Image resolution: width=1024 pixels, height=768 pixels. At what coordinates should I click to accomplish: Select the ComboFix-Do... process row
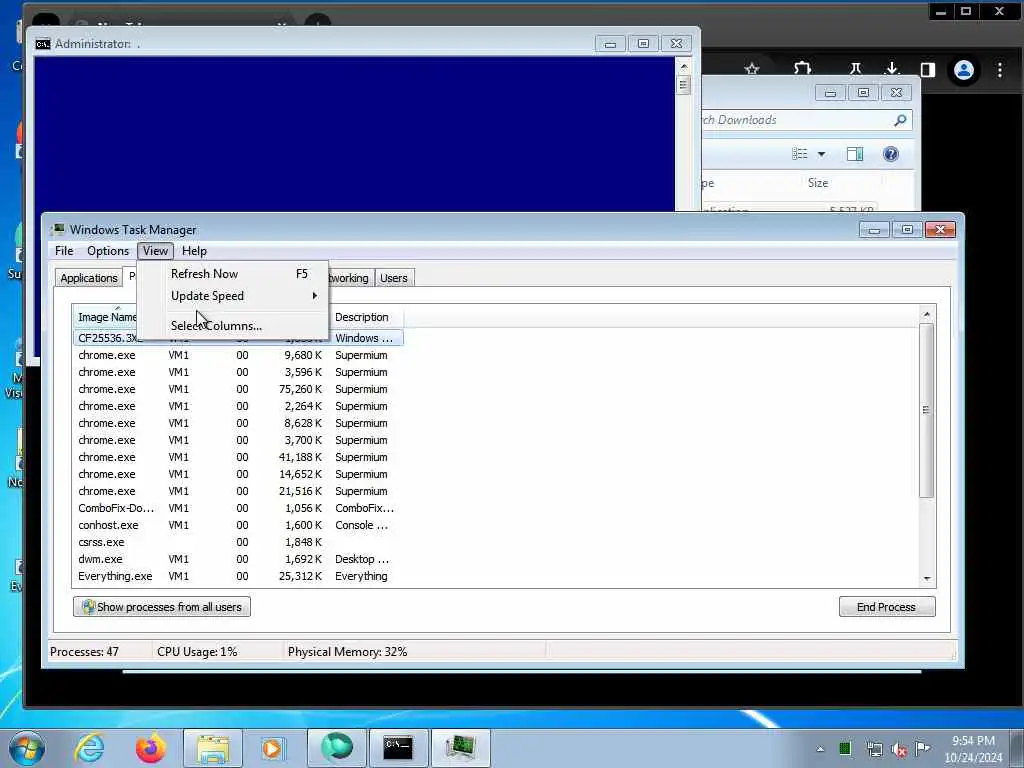click(238, 508)
